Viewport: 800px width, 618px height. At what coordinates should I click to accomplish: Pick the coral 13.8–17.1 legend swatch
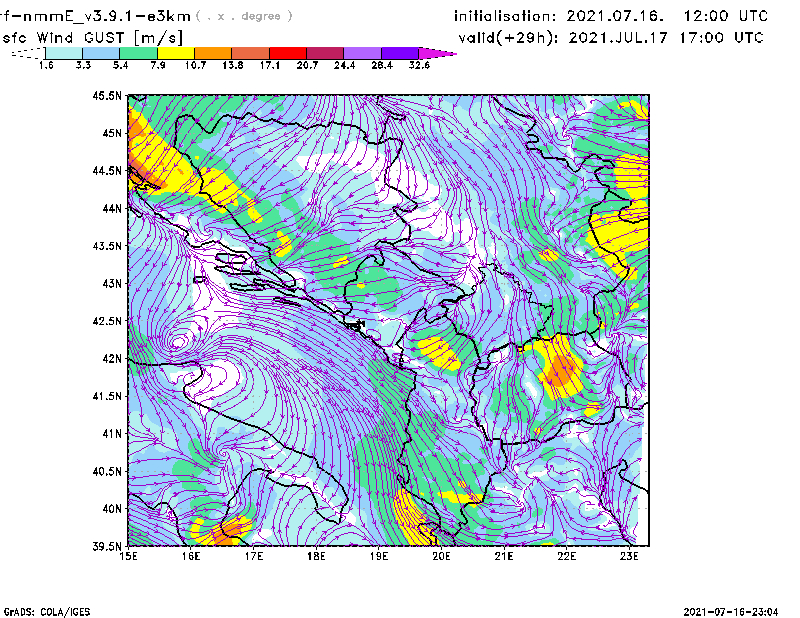(x=251, y=53)
